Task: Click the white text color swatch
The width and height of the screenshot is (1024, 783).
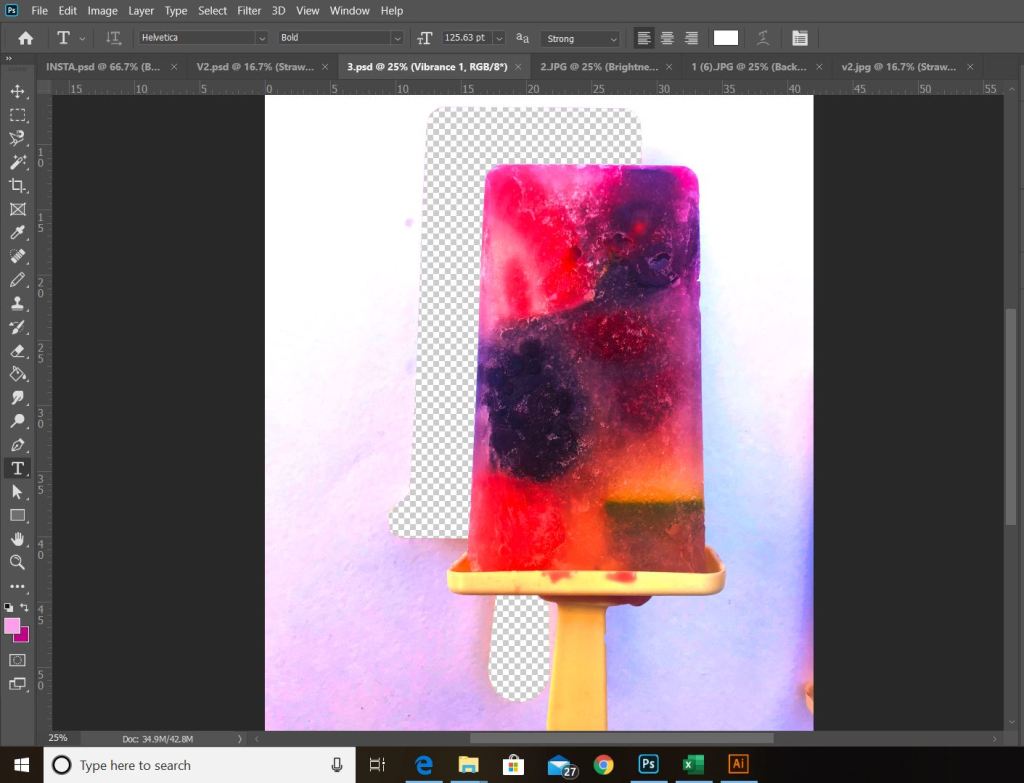Action: pyautogui.click(x=726, y=38)
